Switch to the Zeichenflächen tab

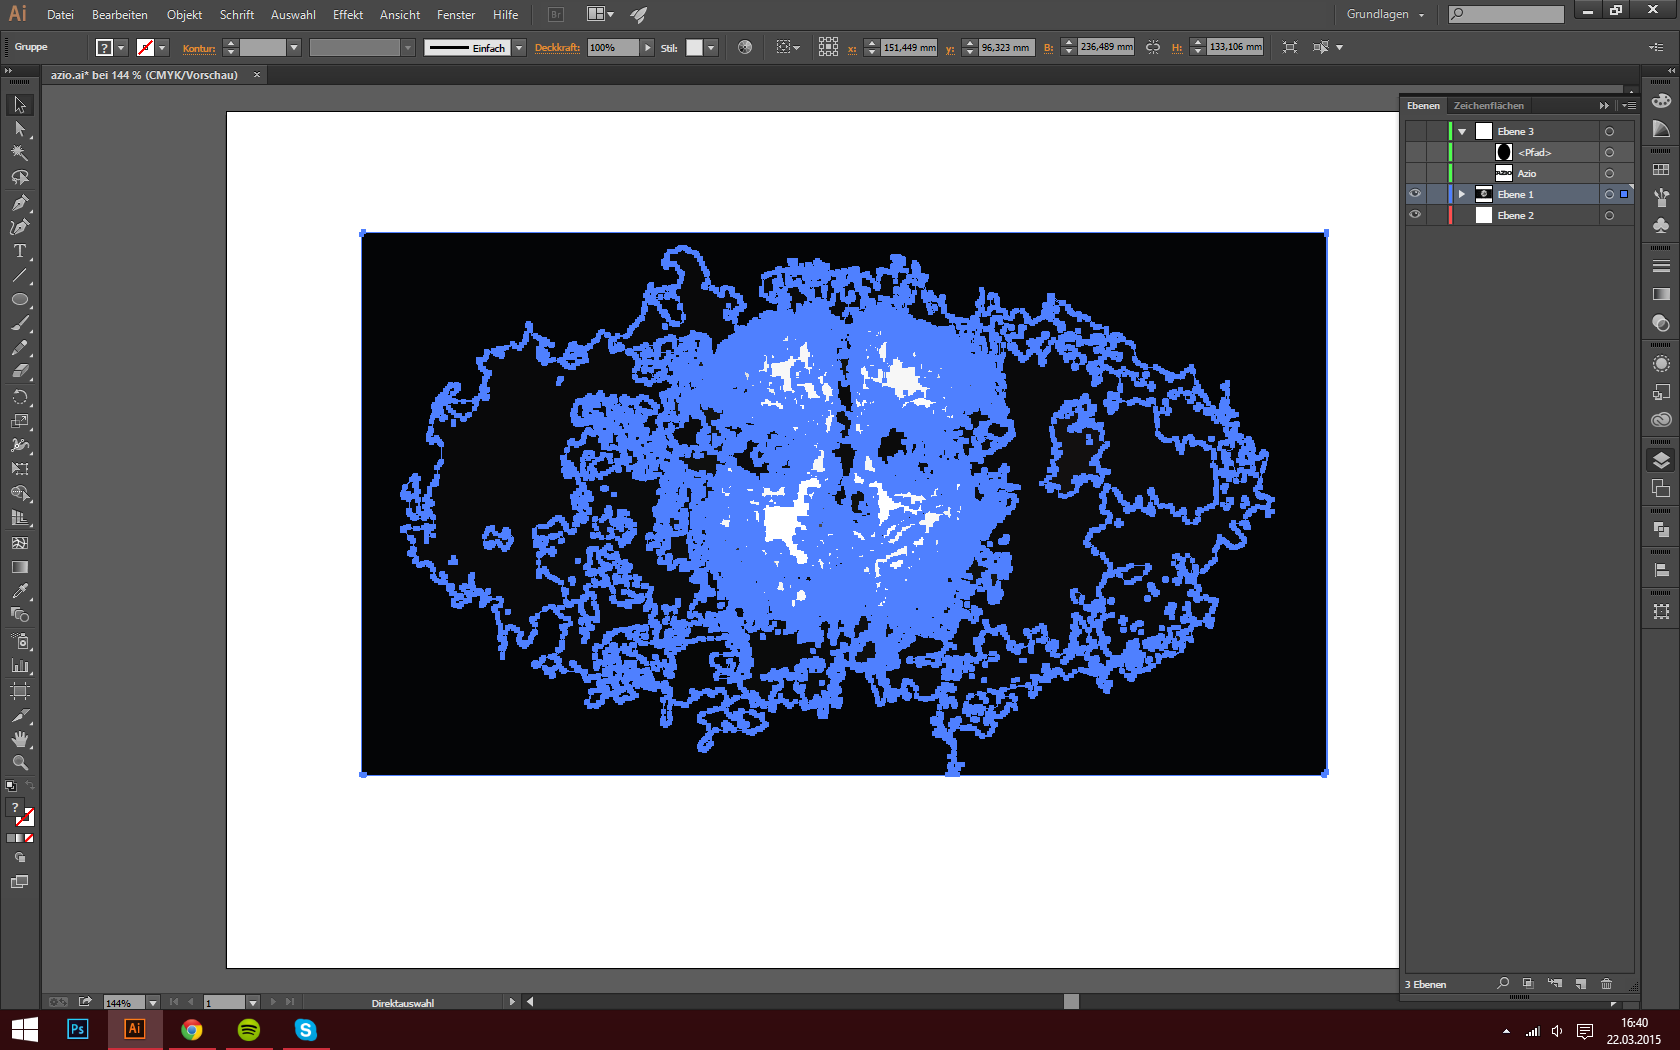coord(1488,105)
